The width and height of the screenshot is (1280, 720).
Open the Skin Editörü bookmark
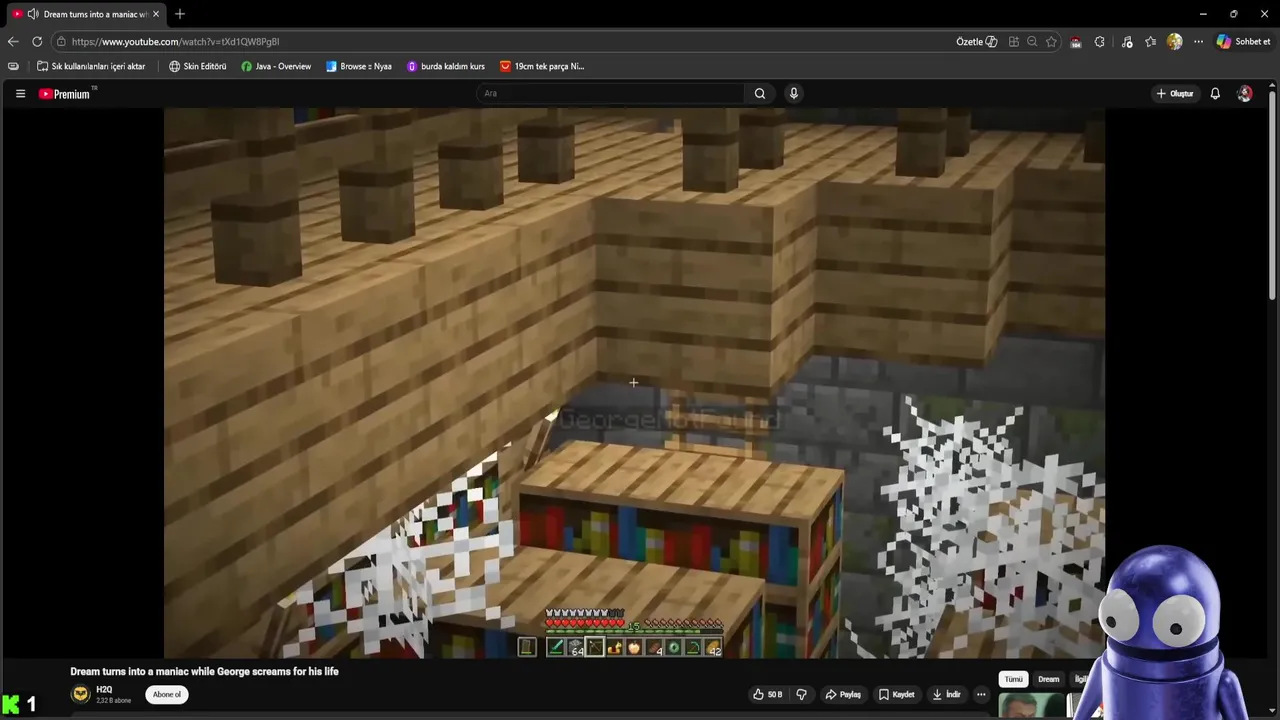tap(198, 66)
